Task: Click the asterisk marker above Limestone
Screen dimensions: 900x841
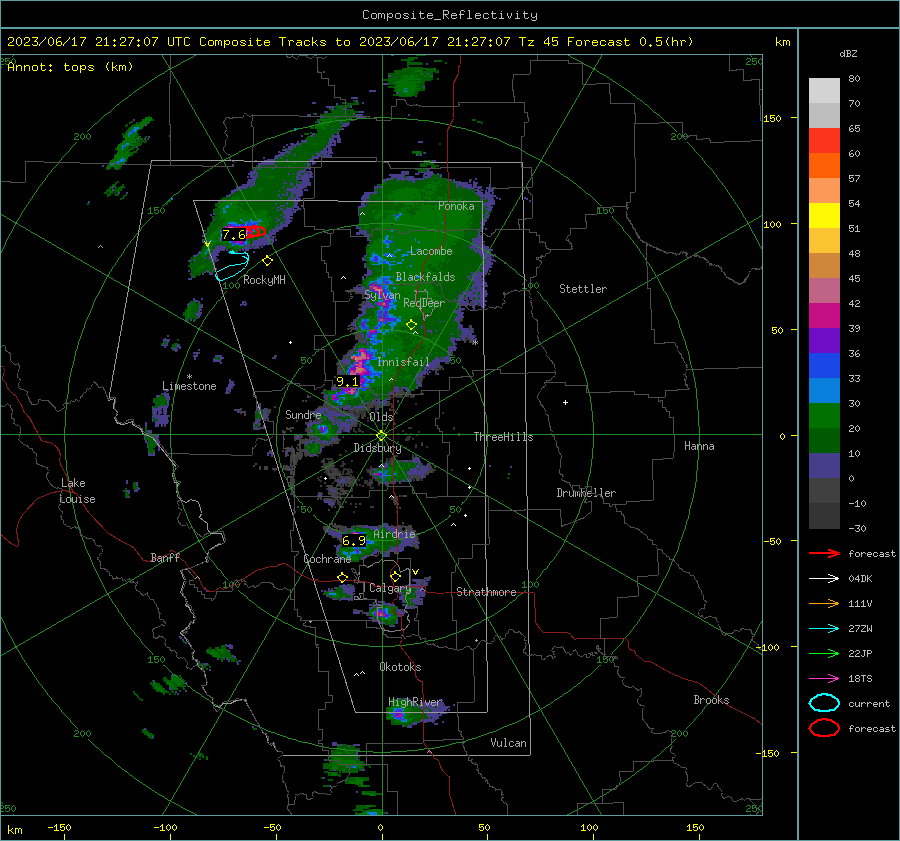Action: coord(189,377)
